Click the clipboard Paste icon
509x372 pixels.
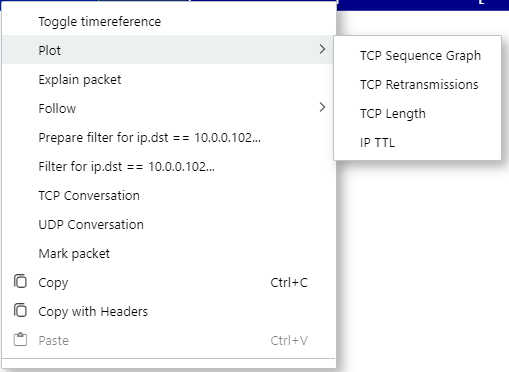pyautogui.click(x=20, y=339)
